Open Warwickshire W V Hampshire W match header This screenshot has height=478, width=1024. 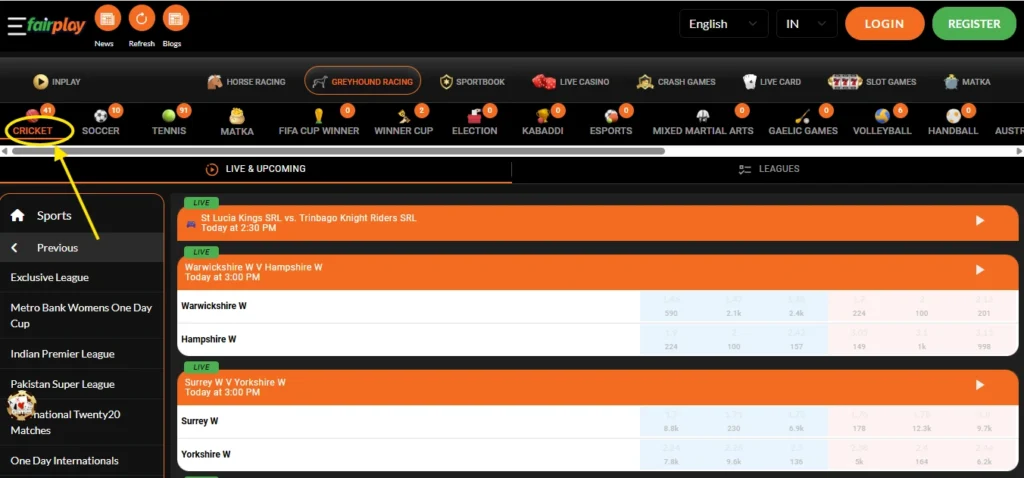598,272
